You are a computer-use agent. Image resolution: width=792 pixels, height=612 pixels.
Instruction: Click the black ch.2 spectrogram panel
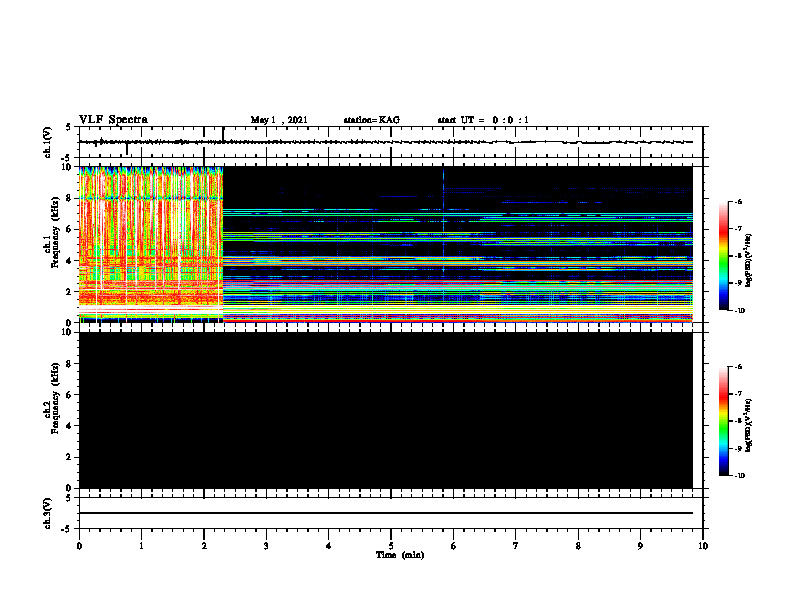tap(386, 410)
